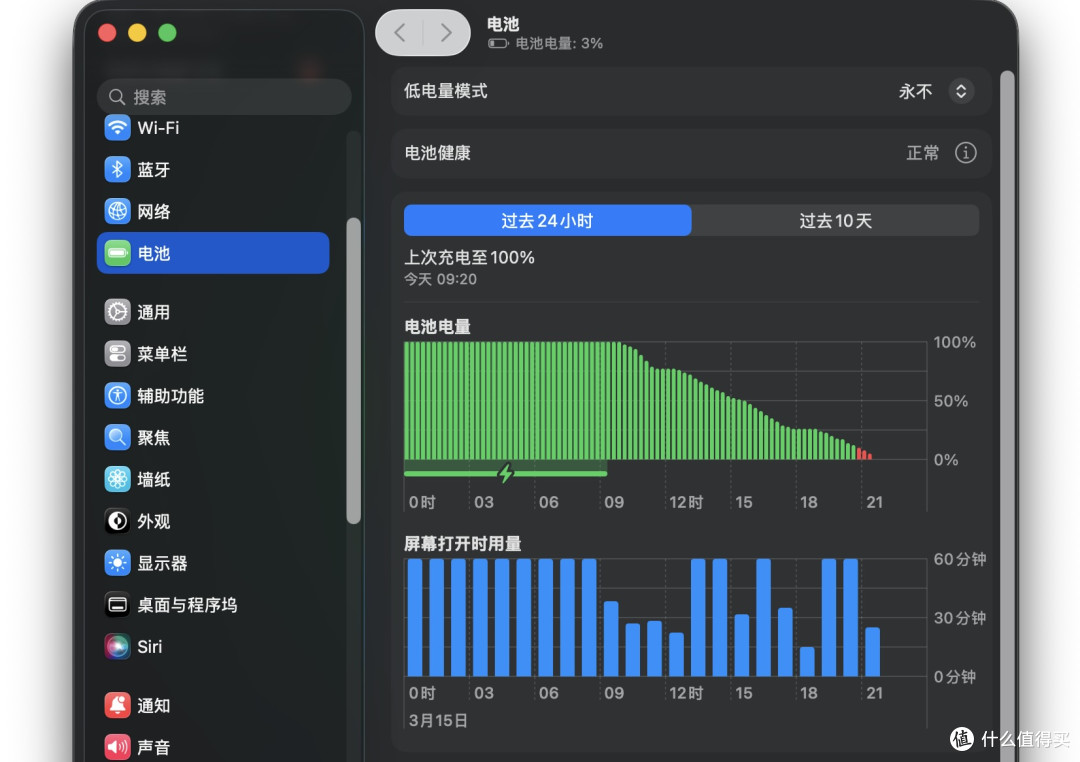
Task: Click 上次充电至100% text
Action: (x=469, y=258)
